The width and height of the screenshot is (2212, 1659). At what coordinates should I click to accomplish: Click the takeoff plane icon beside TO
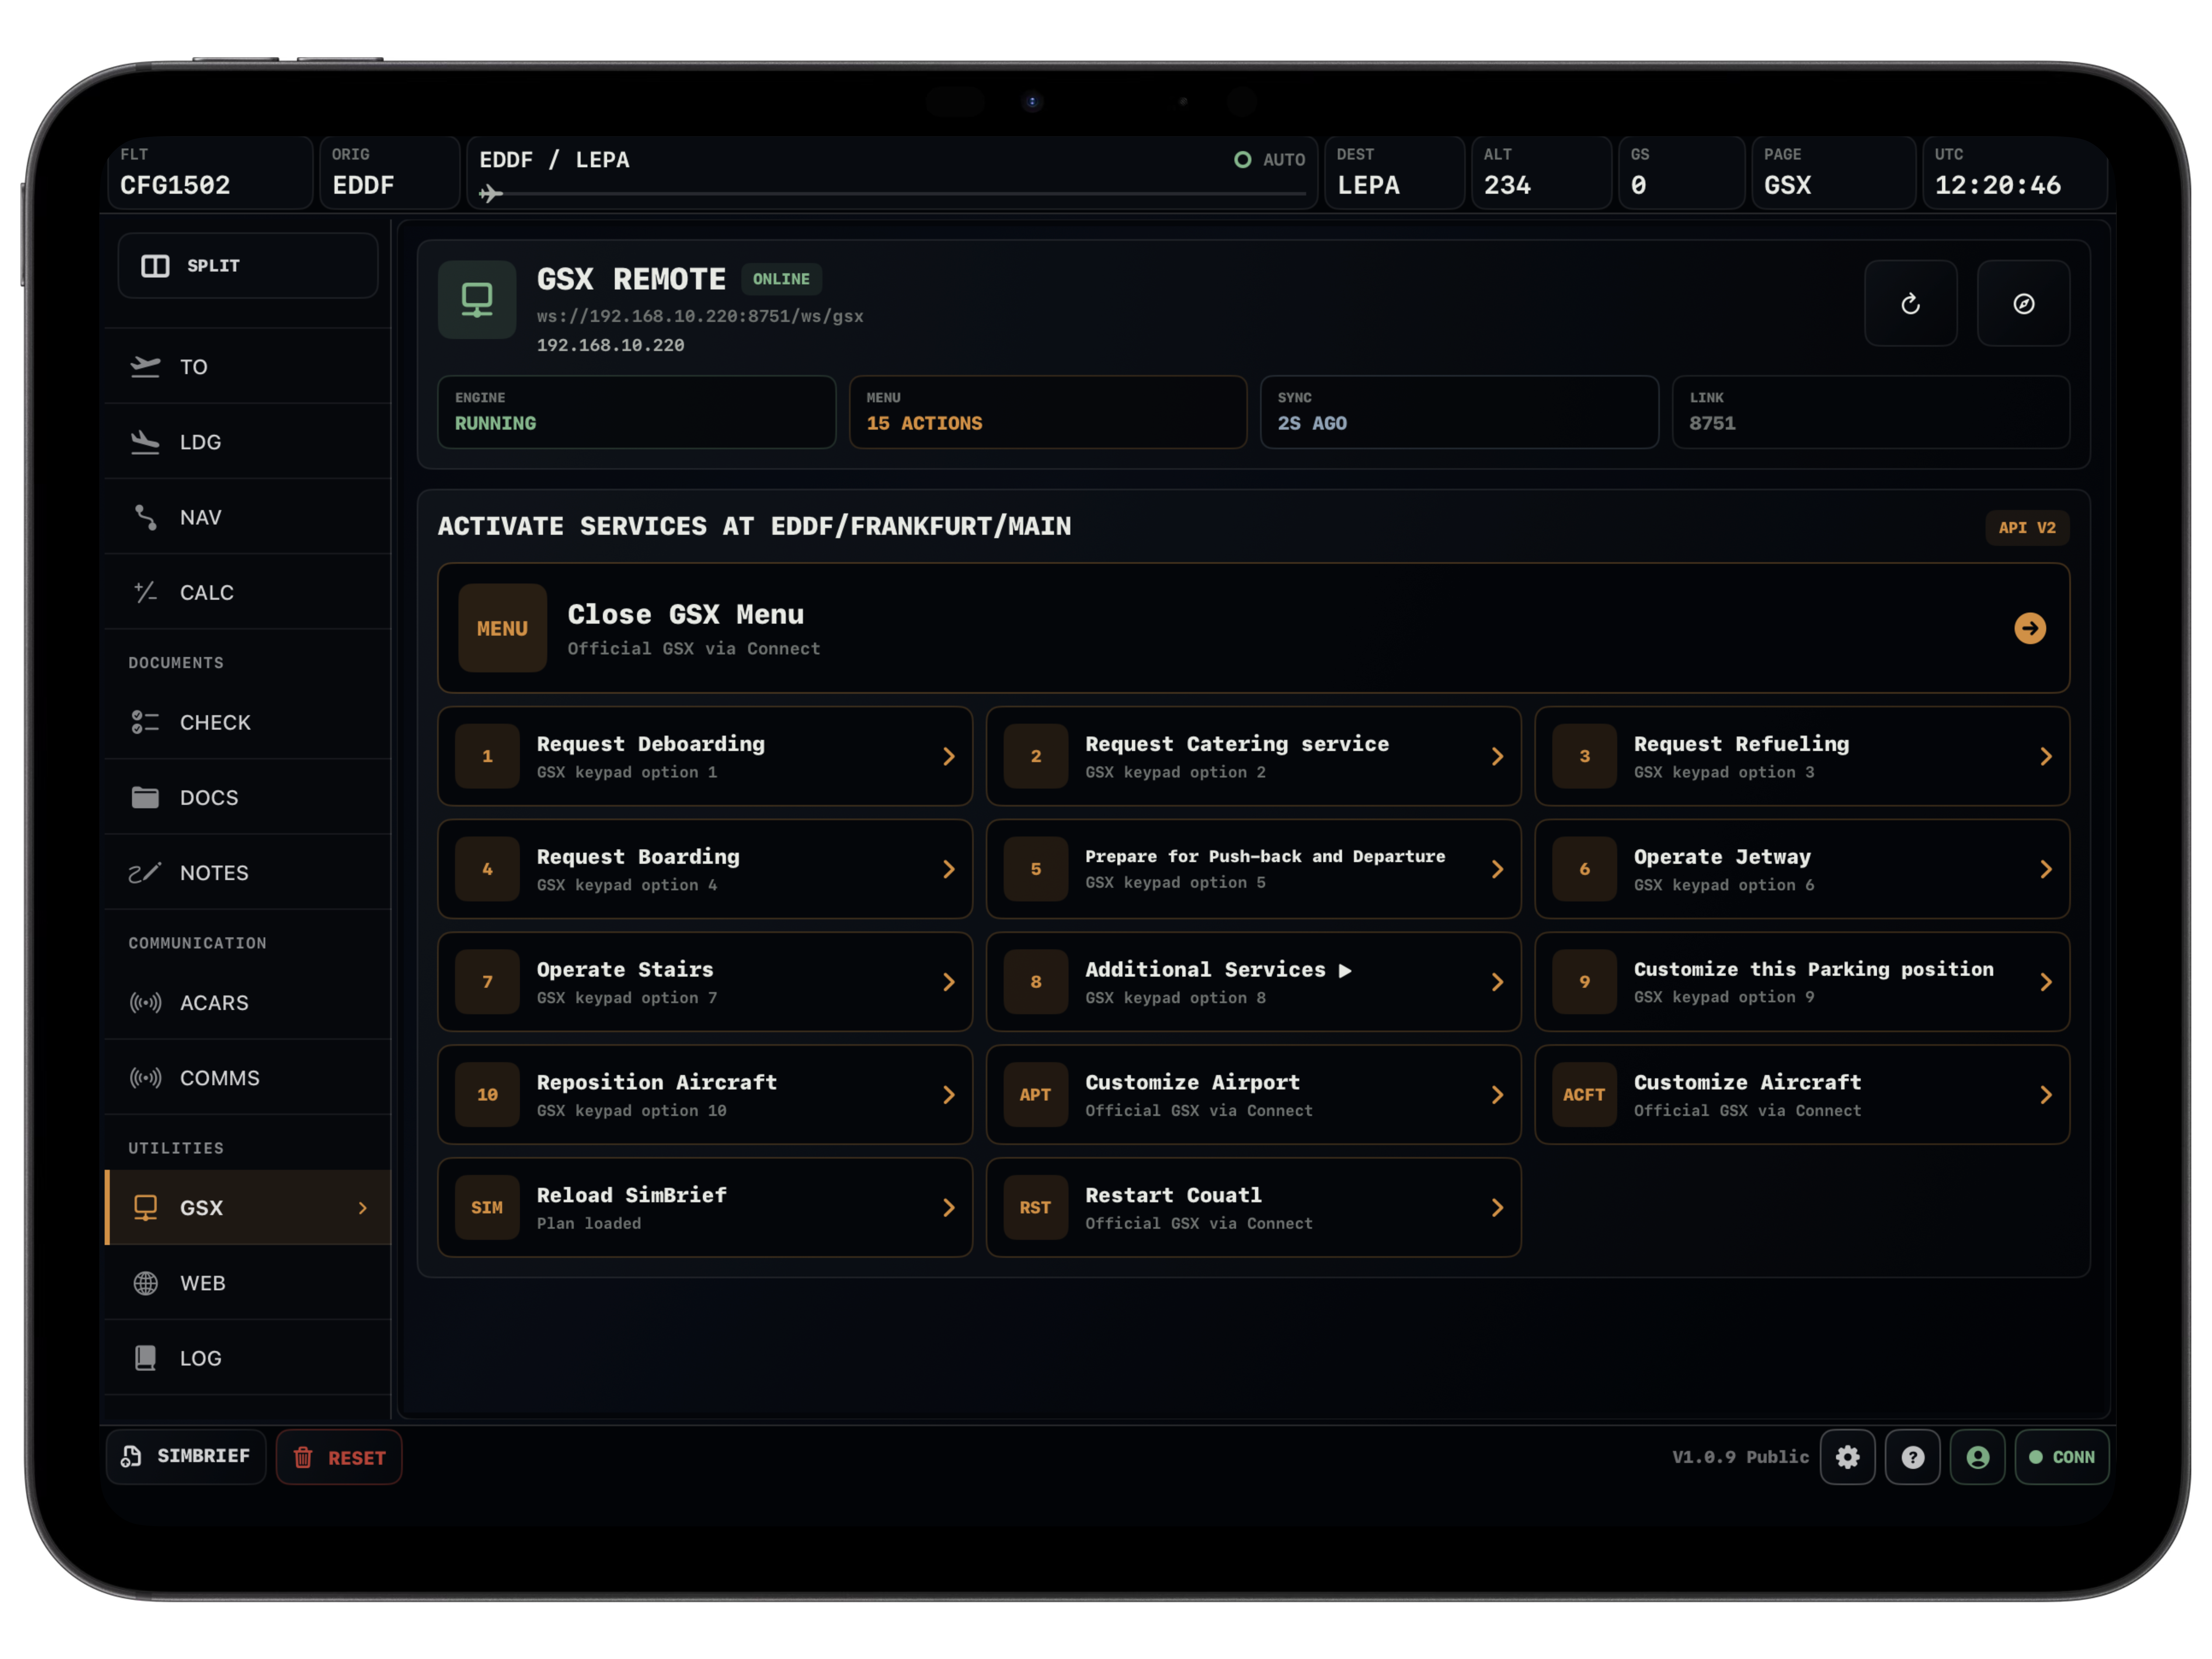[145, 367]
